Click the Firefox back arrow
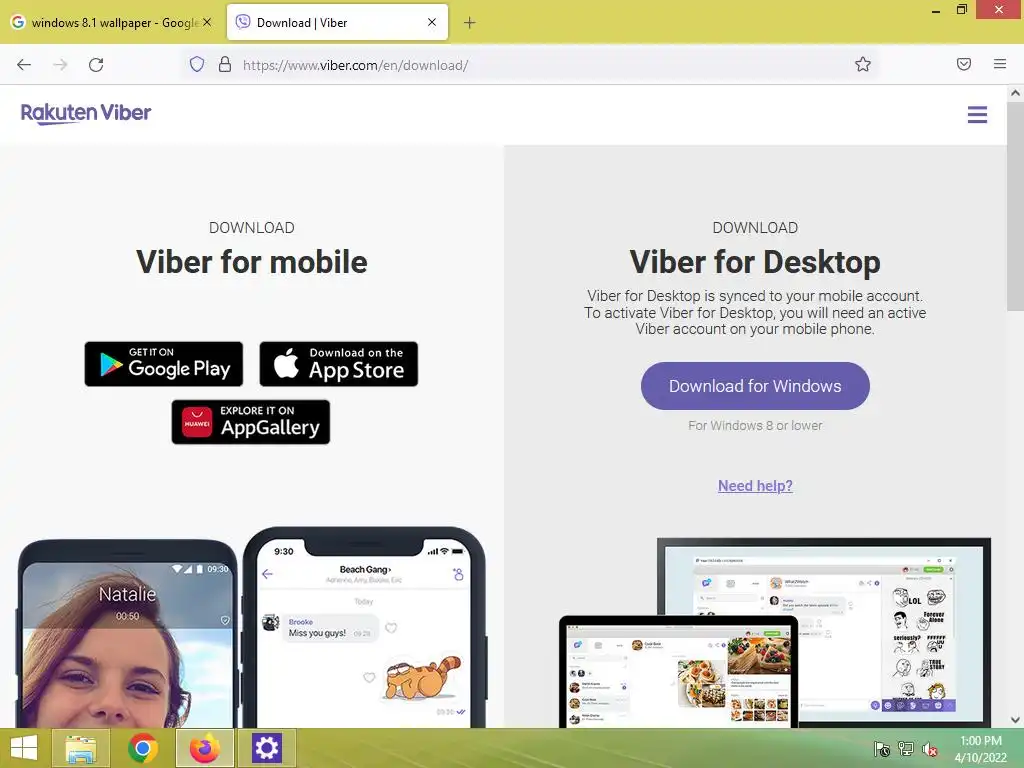The width and height of the screenshot is (1024, 768). (24, 65)
